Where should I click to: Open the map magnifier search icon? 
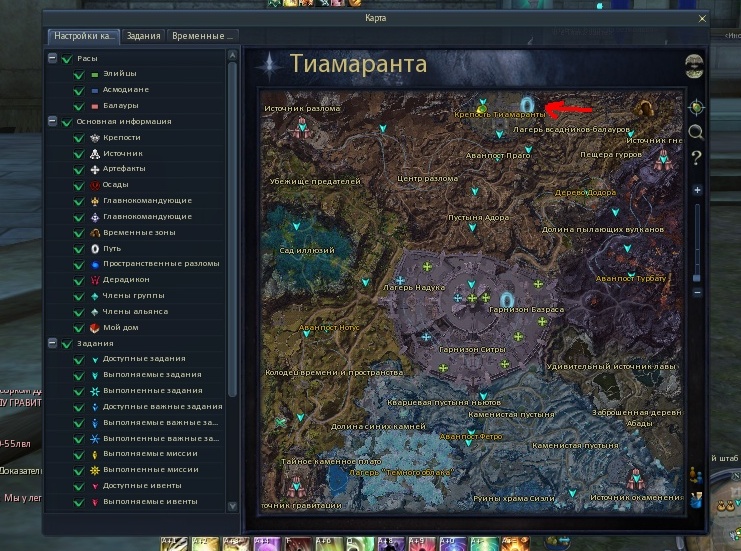696,132
